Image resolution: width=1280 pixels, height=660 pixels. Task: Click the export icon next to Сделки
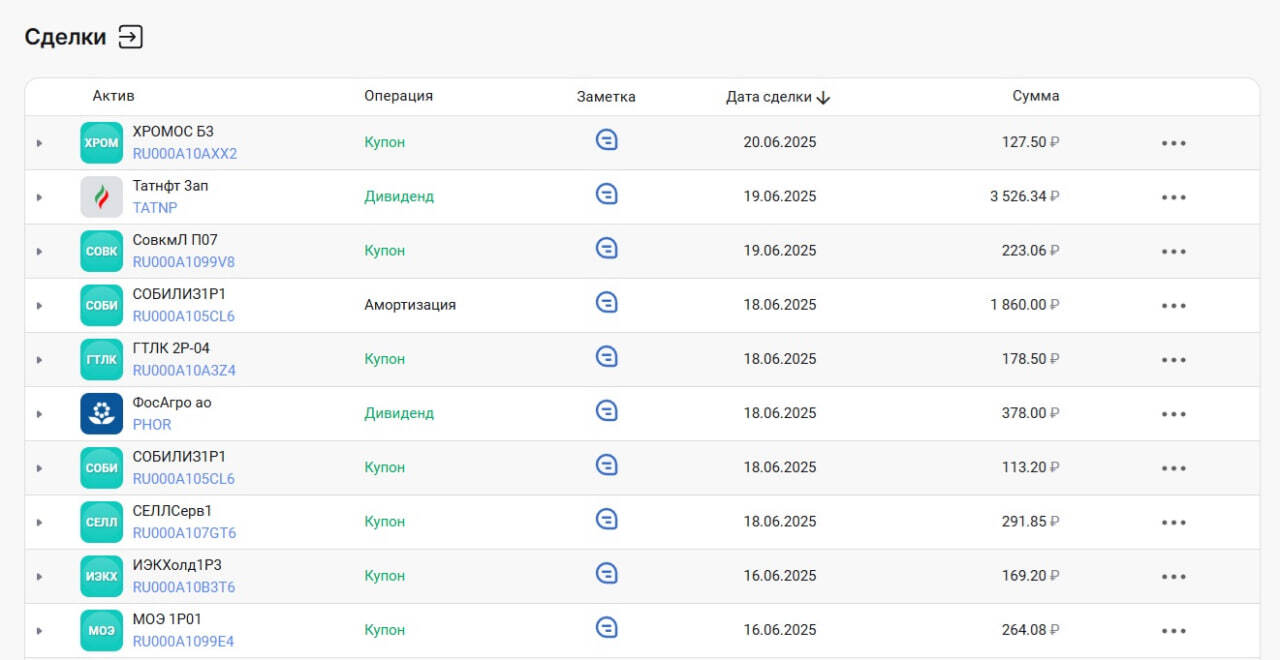coord(131,37)
